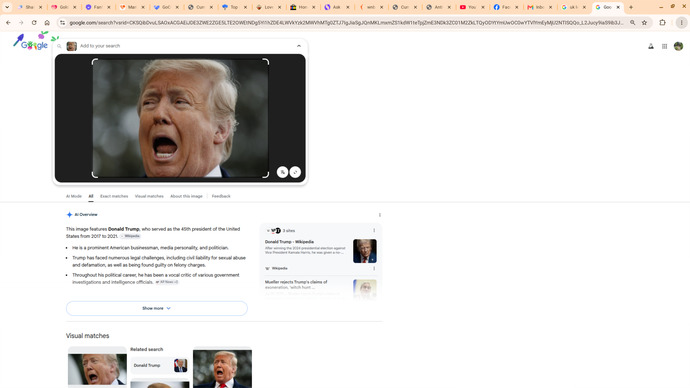
Task: Click the thumbnail beside the Wikipedia source card
Action: pyautogui.click(x=364, y=251)
